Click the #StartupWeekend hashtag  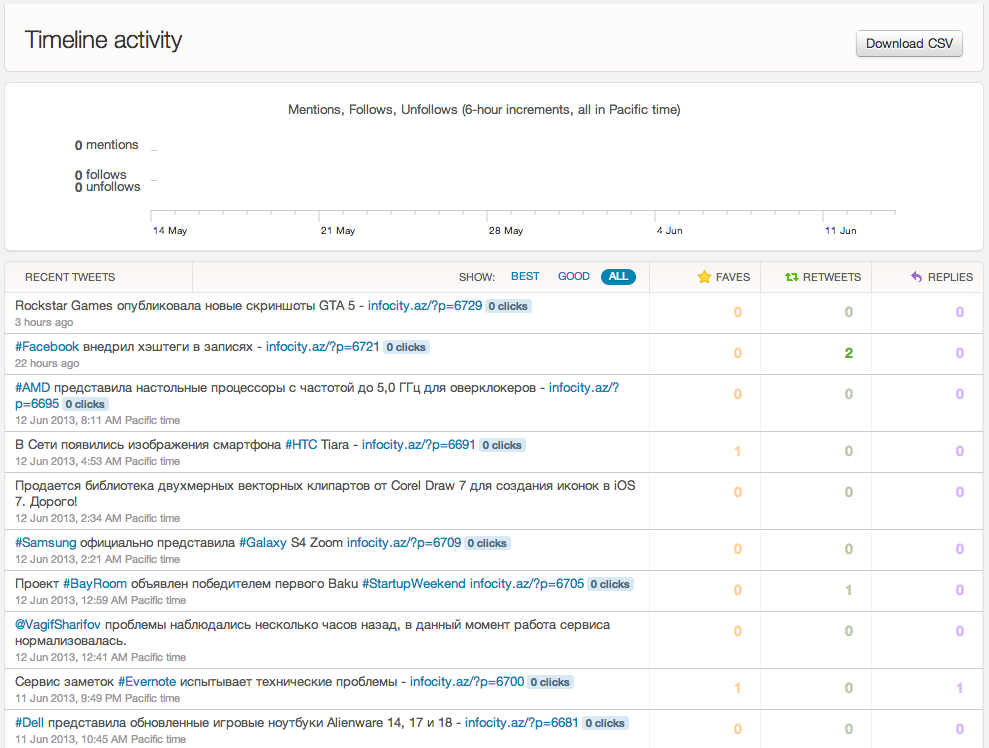[x=414, y=583]
